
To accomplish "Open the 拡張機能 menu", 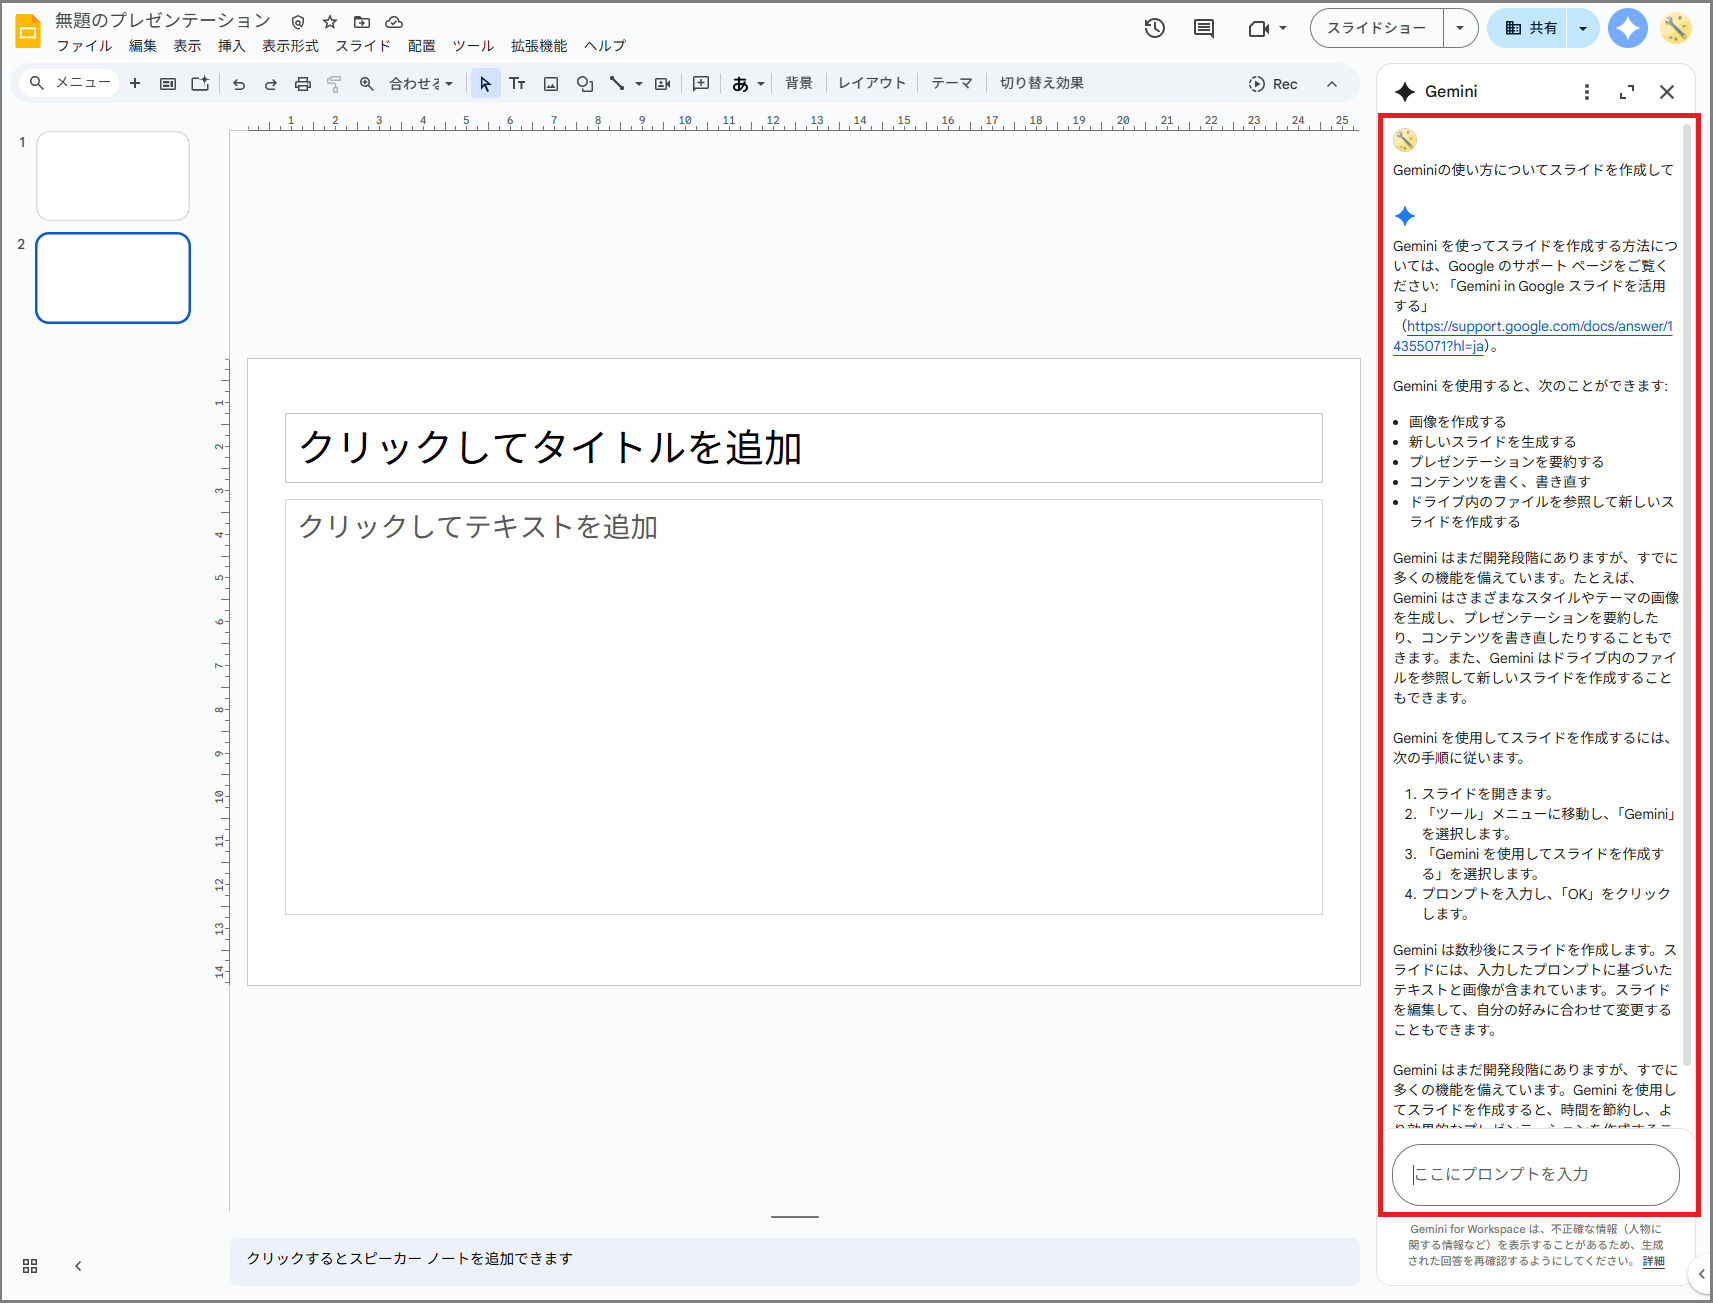I will [x=539, y=46].
